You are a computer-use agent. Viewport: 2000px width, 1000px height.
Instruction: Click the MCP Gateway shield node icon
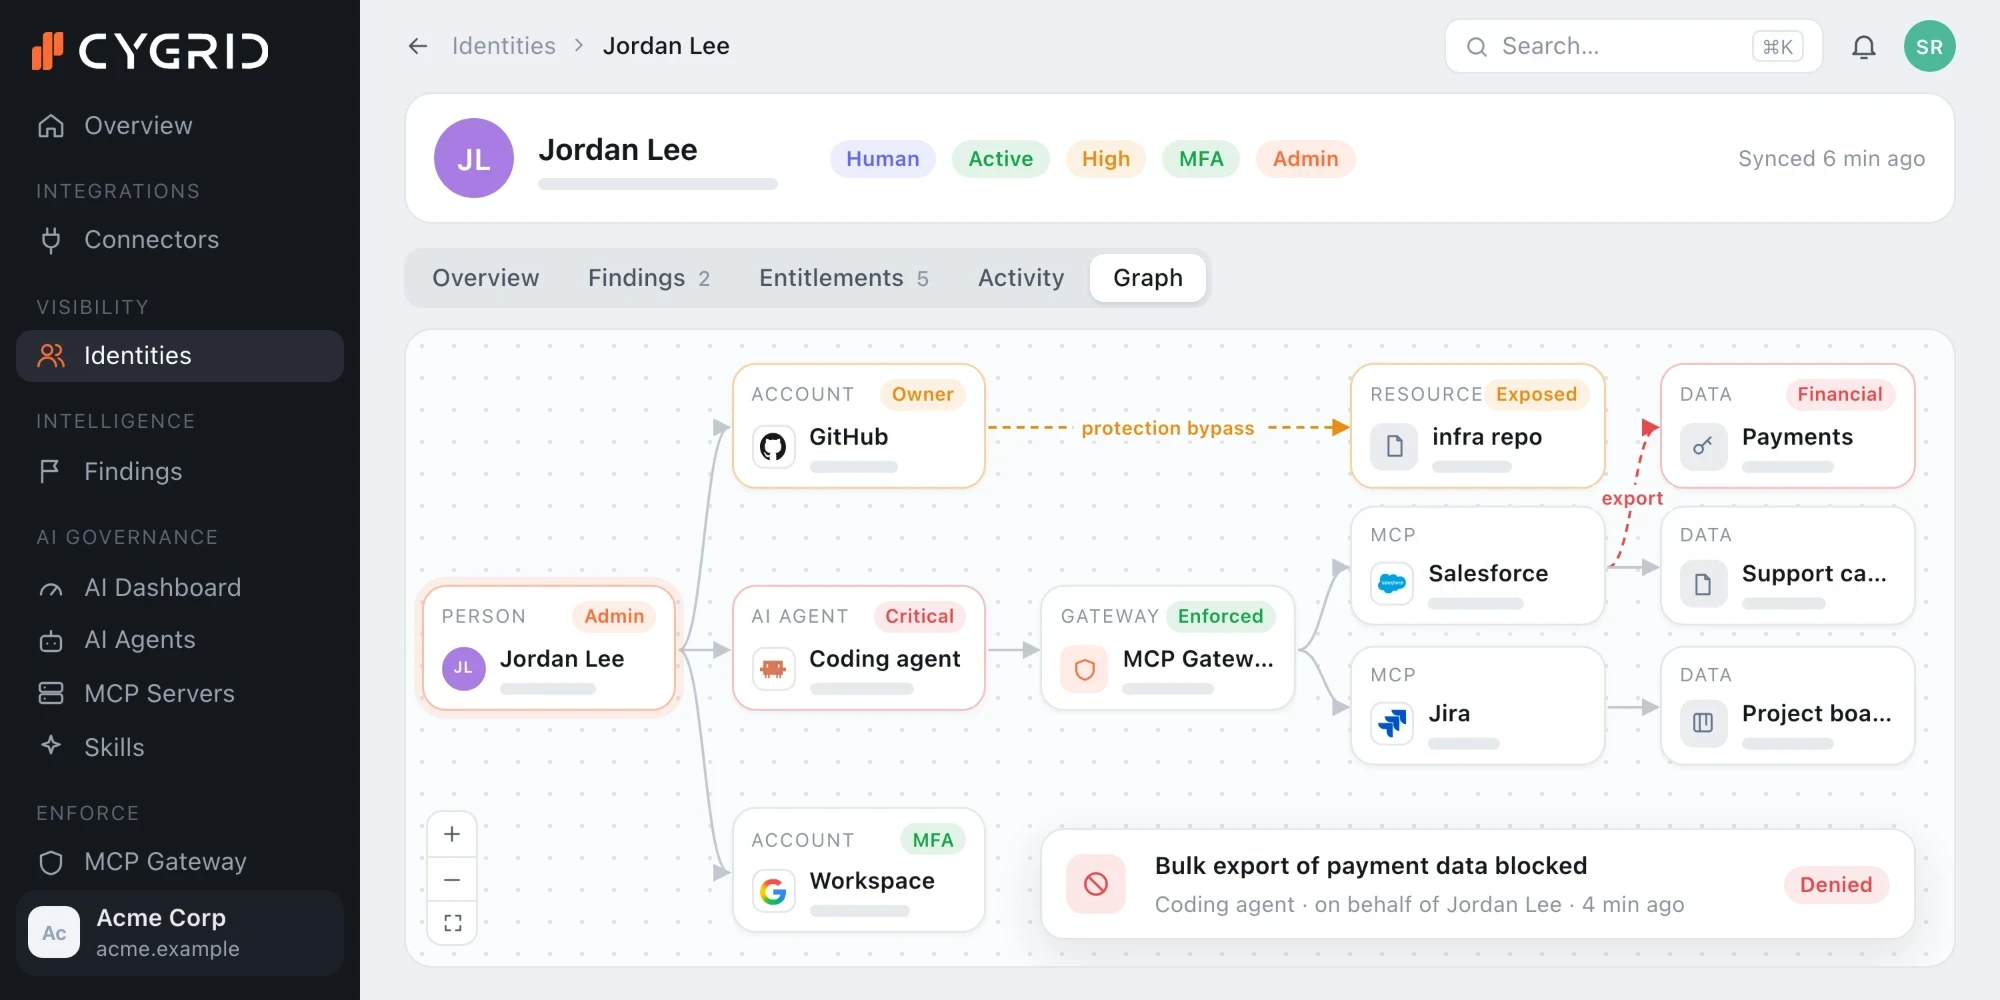(x=1085, y=668)
